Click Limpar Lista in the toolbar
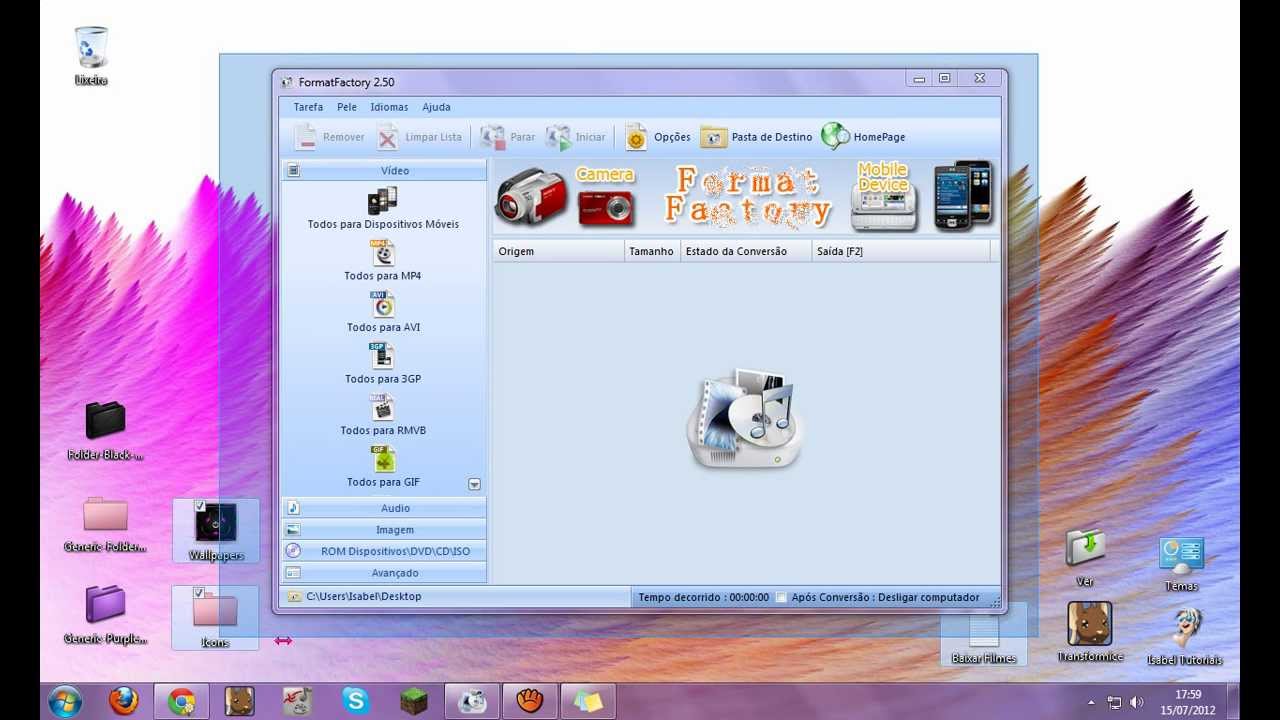Viewport: 1280px width, 720px height. [x=419, y=137]
